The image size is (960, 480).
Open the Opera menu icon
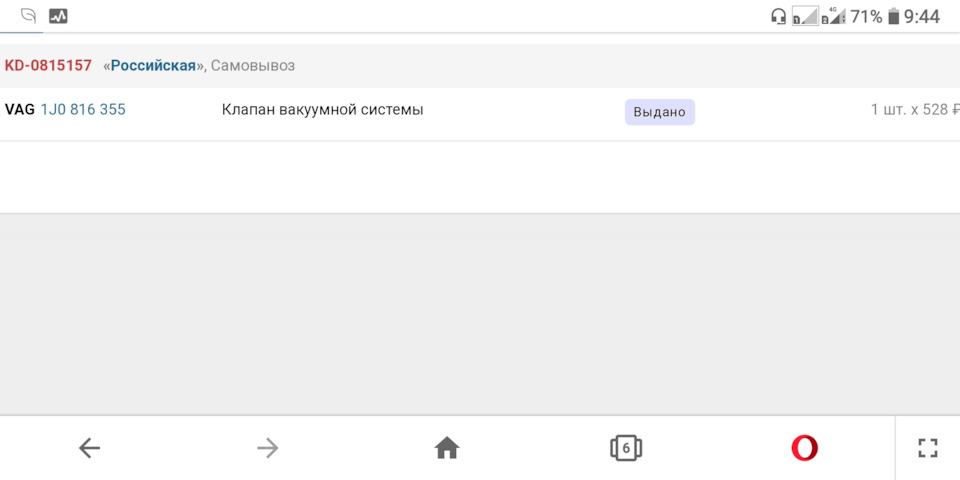[804, 448]
